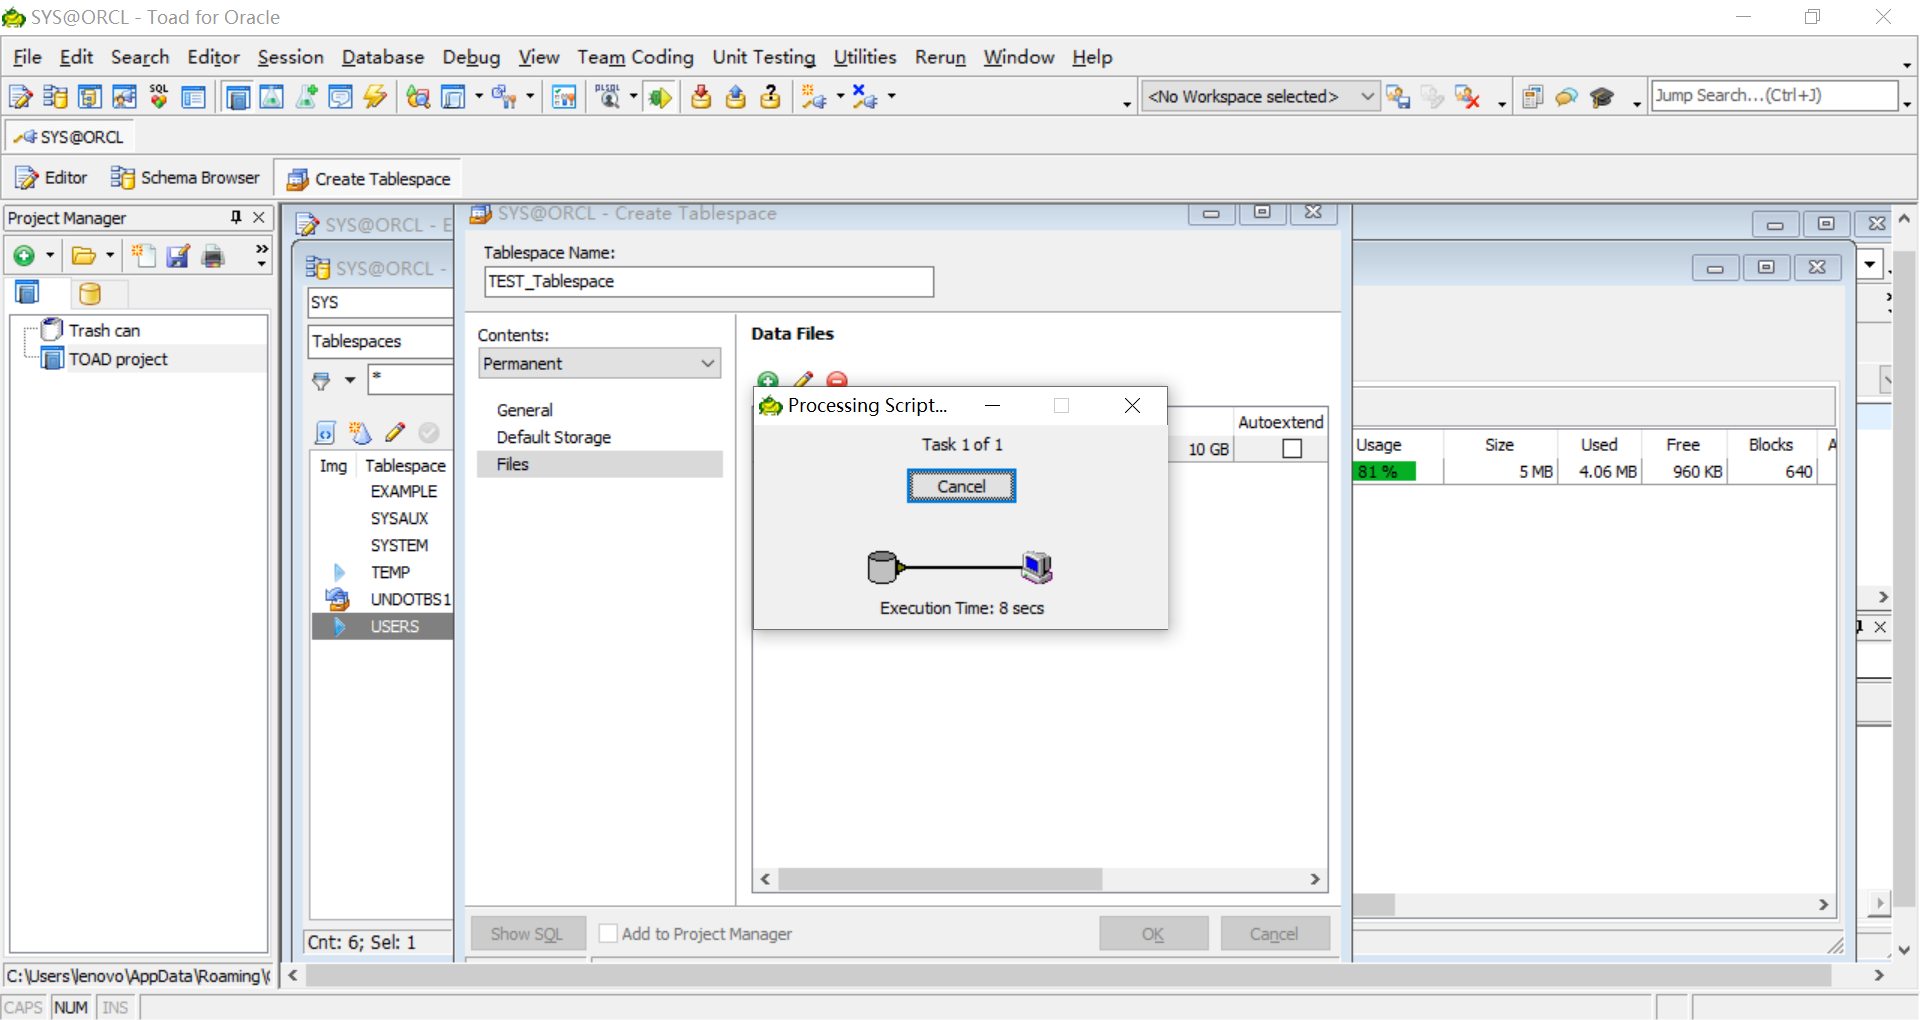Viewport: 1920px width, 1020px height.
Task: Open the File menu
Action: 27,57
